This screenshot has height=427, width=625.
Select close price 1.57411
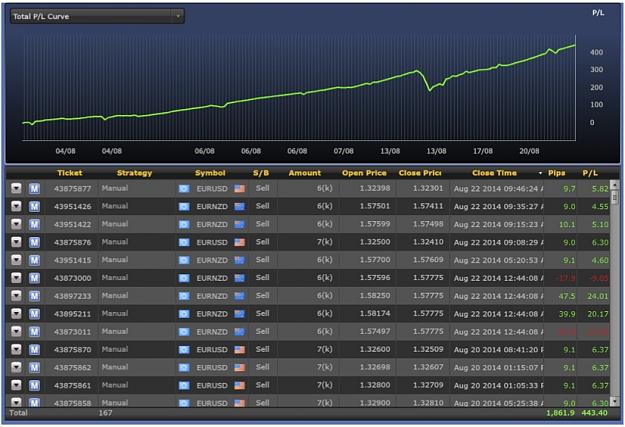(428, 206)
